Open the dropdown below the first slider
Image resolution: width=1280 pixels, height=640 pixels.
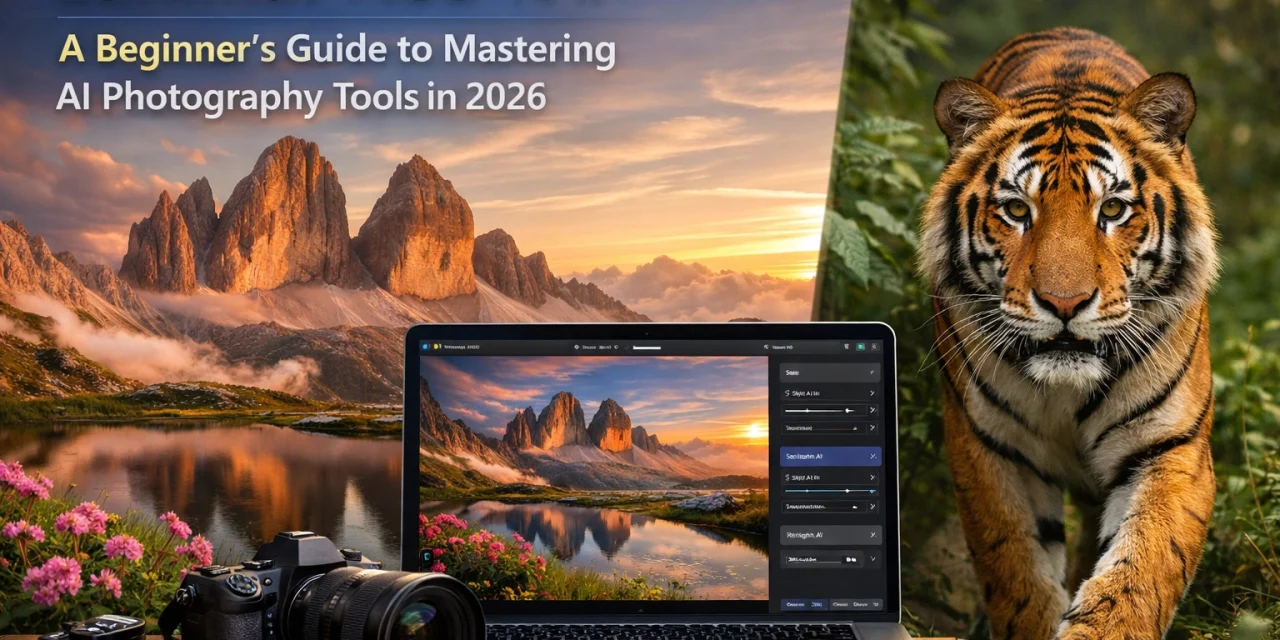[x=820, y=428]
